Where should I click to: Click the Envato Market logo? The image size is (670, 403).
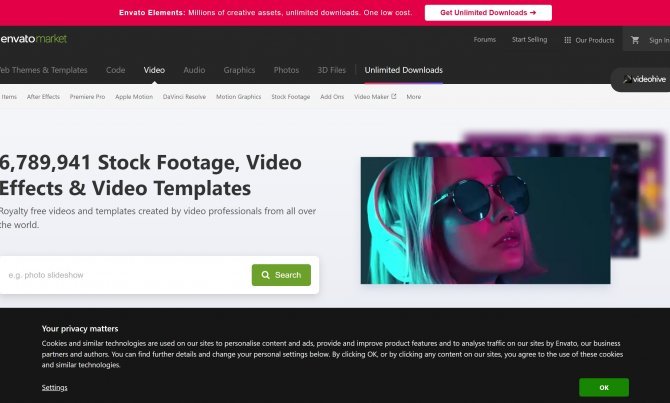[x=34, y=39]
